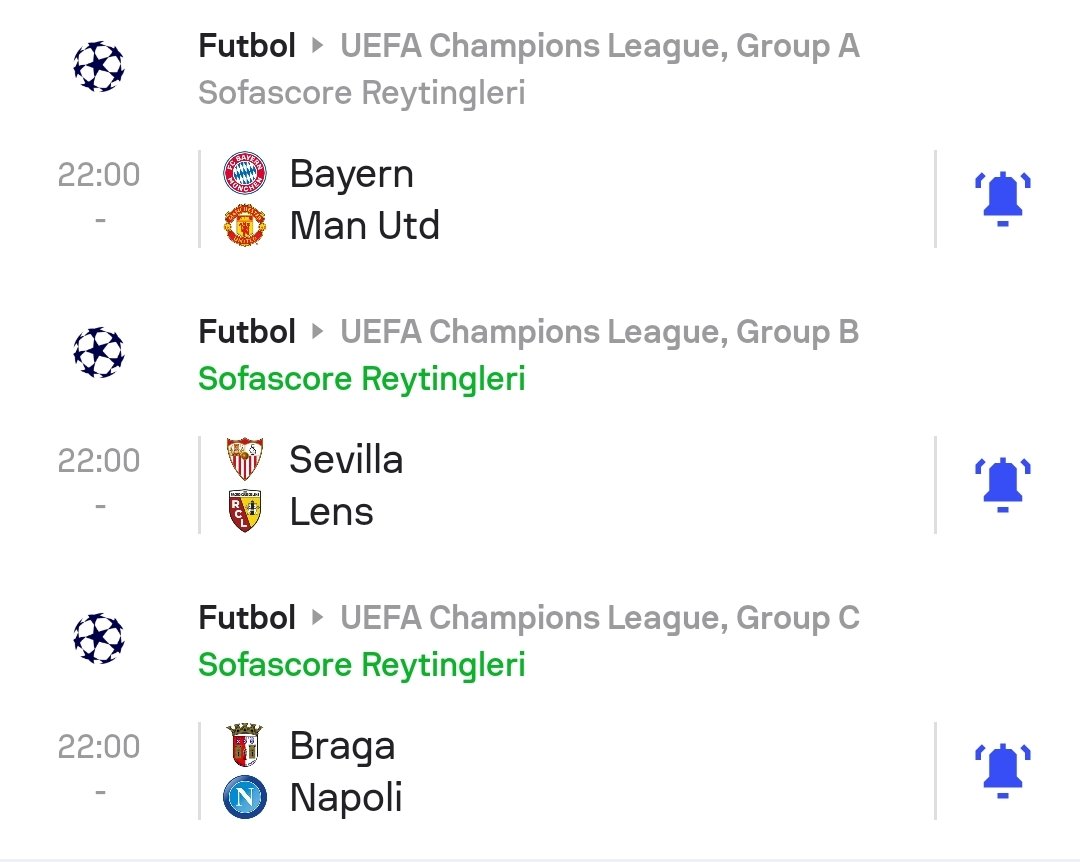Viewport: 1080px width, 862px height.
Task: Open the UEFA Champions League, Group A page
Action: (x=599, y=46)
